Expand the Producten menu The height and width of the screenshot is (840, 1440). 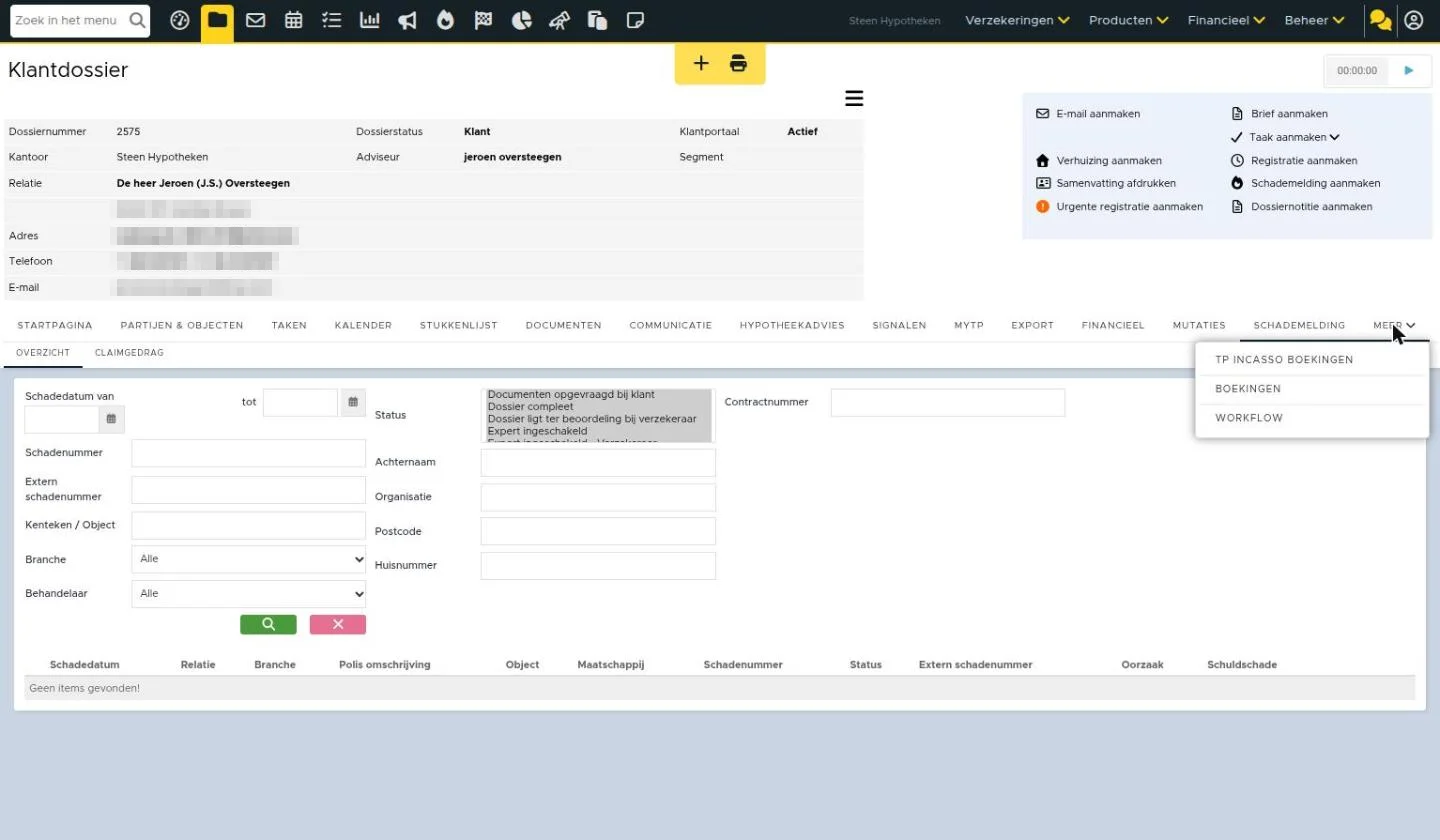pyautogui.click(x=1128, y=20)
